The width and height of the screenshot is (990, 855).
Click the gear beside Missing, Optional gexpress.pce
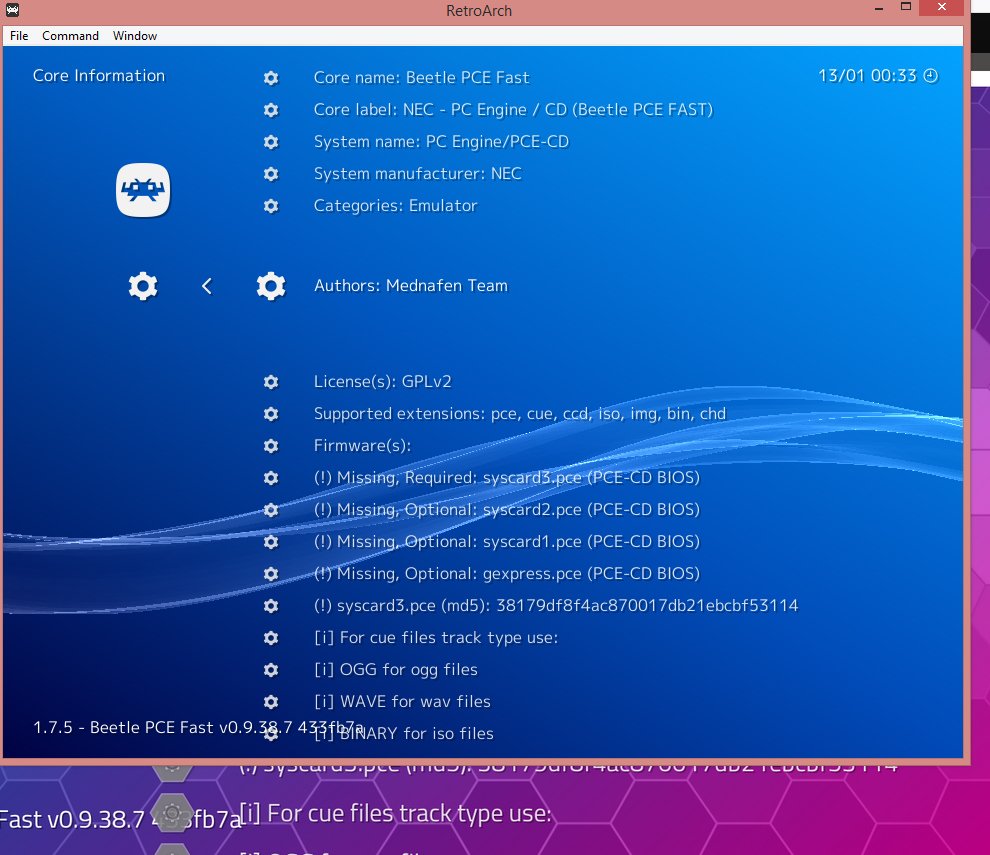click(x=271, y=574)
